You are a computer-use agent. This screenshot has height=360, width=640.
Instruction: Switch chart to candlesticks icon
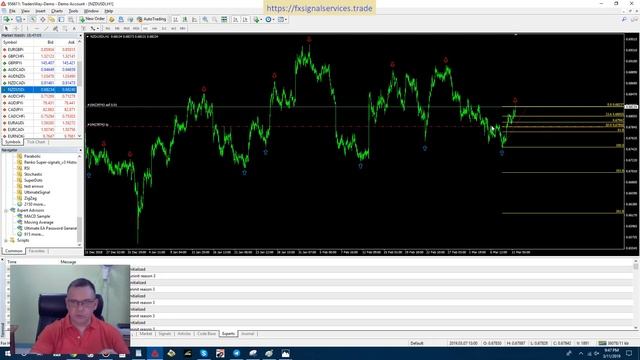(185, 19)
